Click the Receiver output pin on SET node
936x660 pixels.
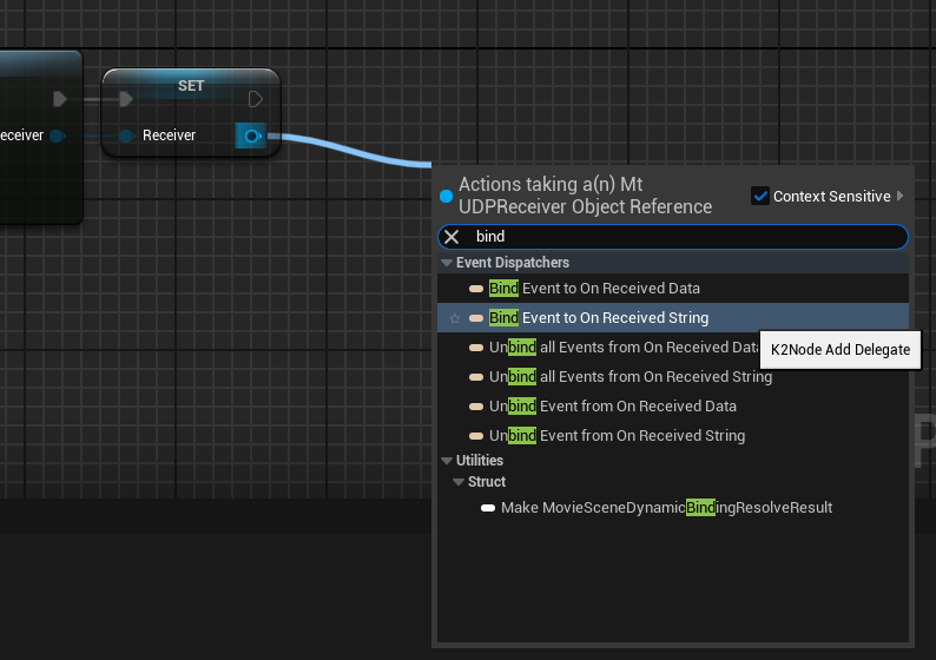pos(251,136)
